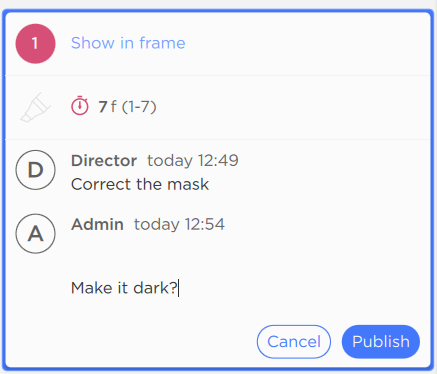Open the Admin avatar circle
This screenshot has height=374, width=437.
click(x=35, y=234)
